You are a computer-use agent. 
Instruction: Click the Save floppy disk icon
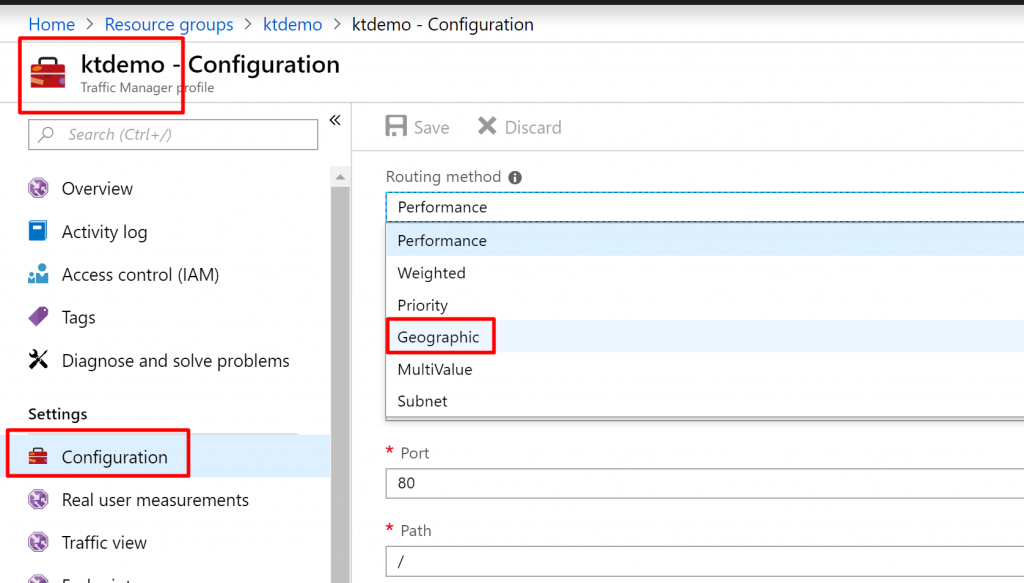(396, 126)
